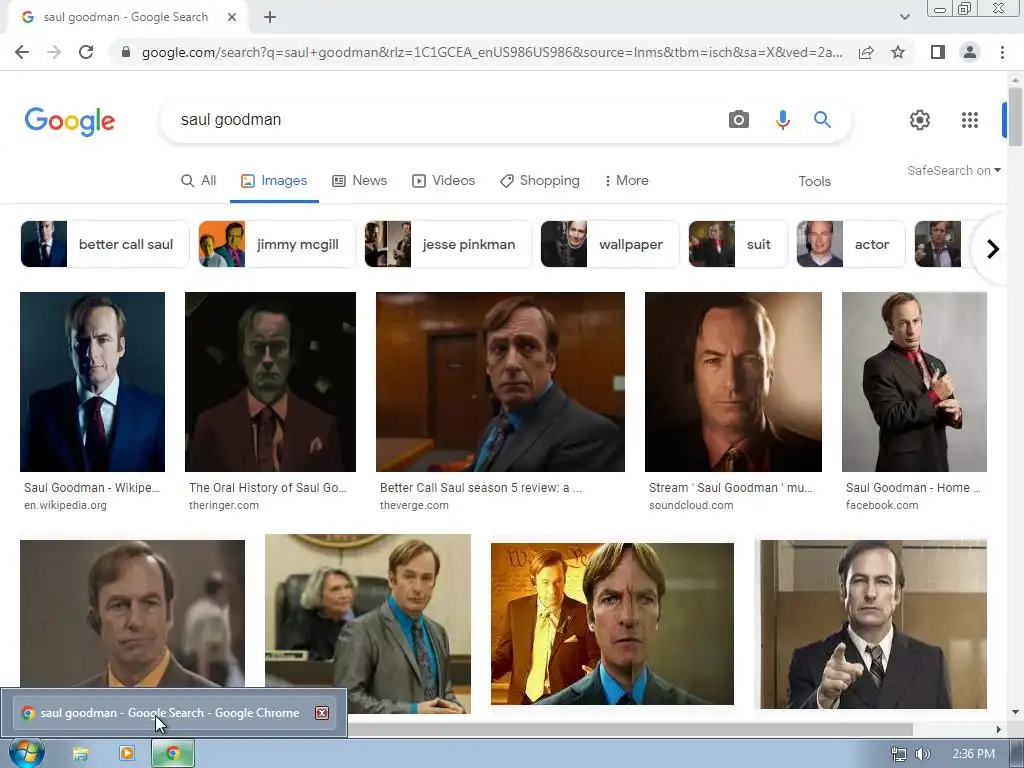The height and width of the screenshot is (768, 1024).
Task: Open Chrome's three-dot menu
Action: coord(1002,52)
